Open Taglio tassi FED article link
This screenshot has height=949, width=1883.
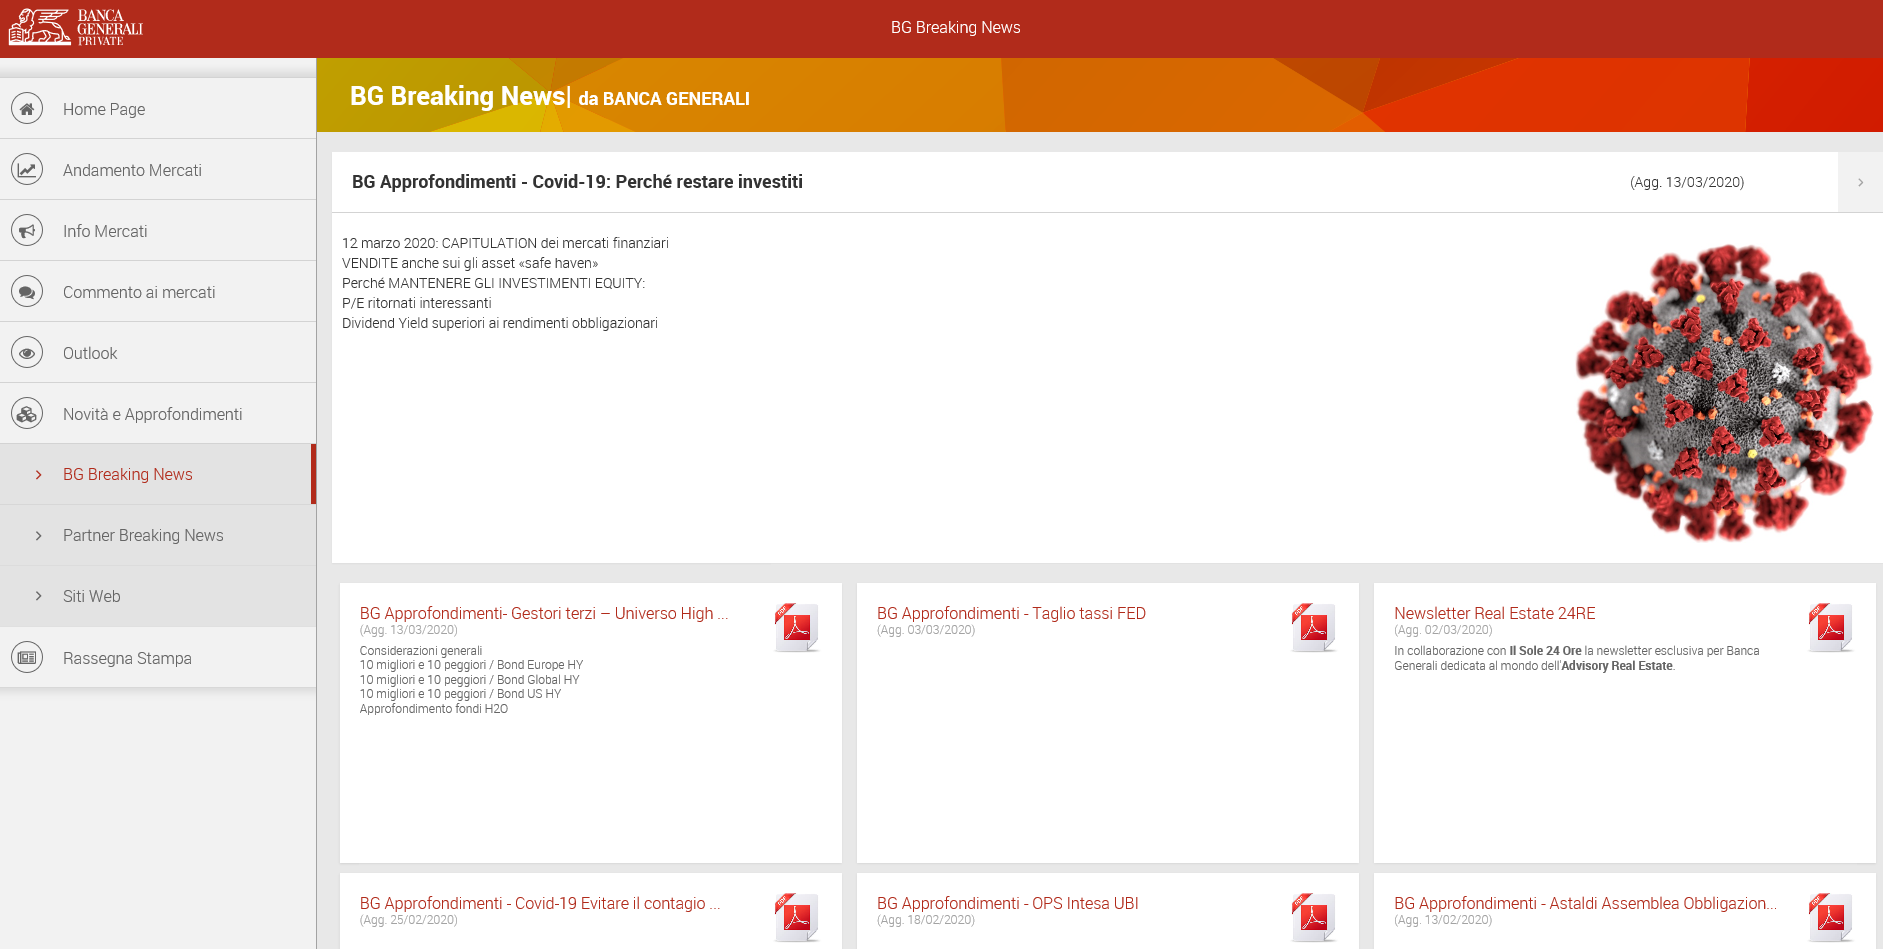tap(1011, 613)
